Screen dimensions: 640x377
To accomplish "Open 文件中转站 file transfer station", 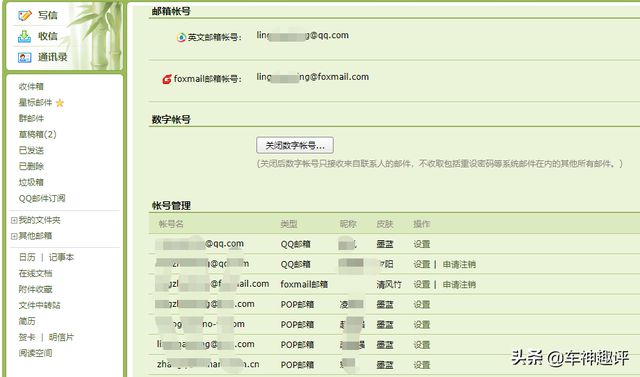I will point(40,305).
